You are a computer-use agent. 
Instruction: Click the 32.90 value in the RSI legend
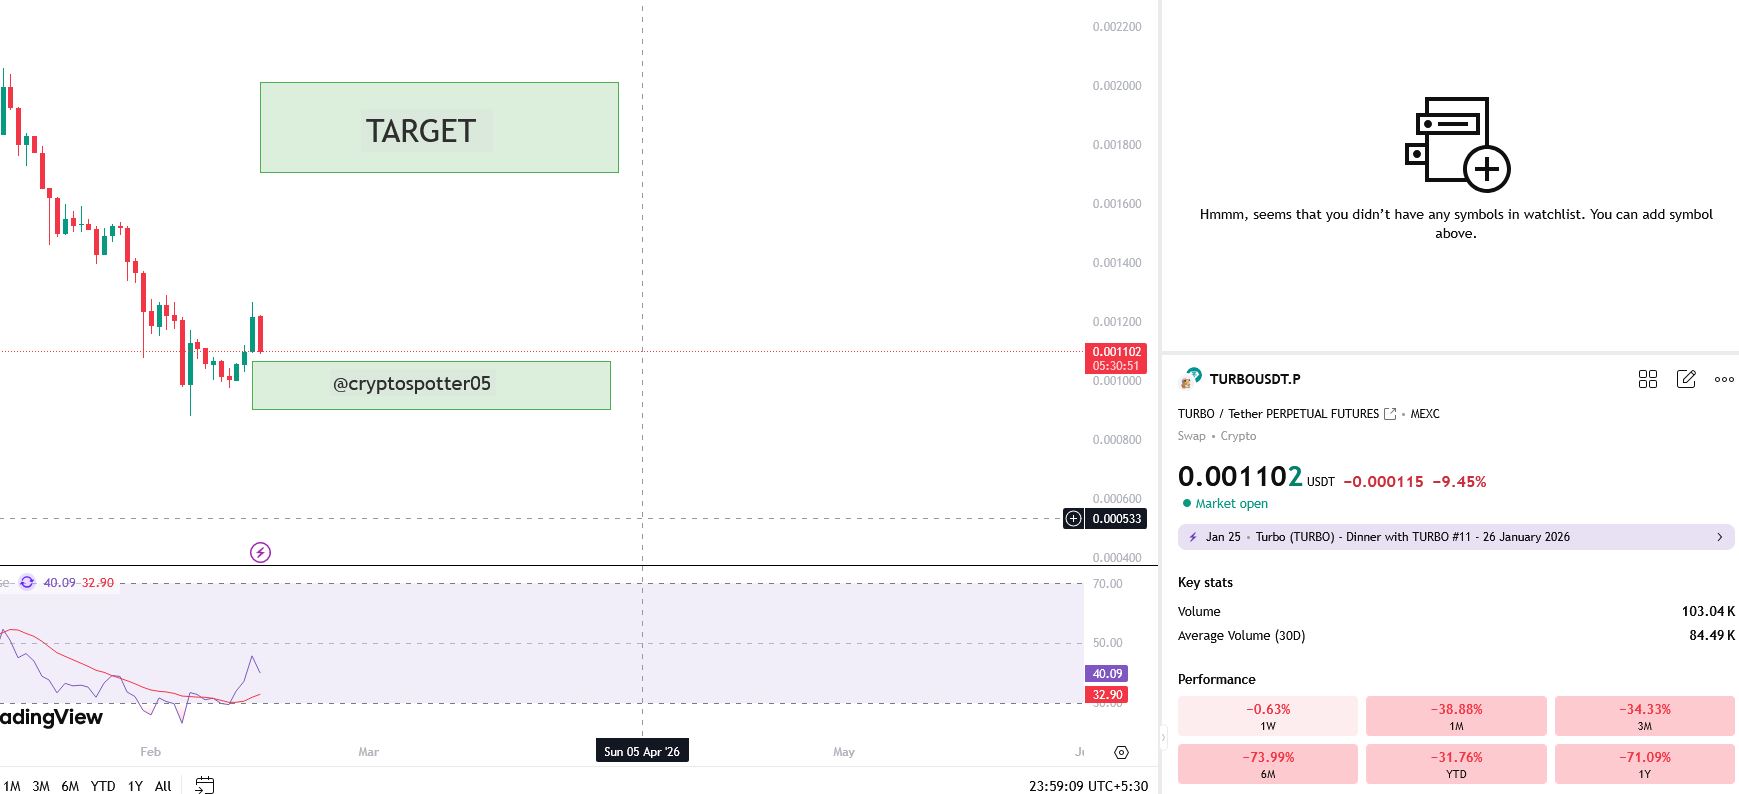[x=98, y=583]
